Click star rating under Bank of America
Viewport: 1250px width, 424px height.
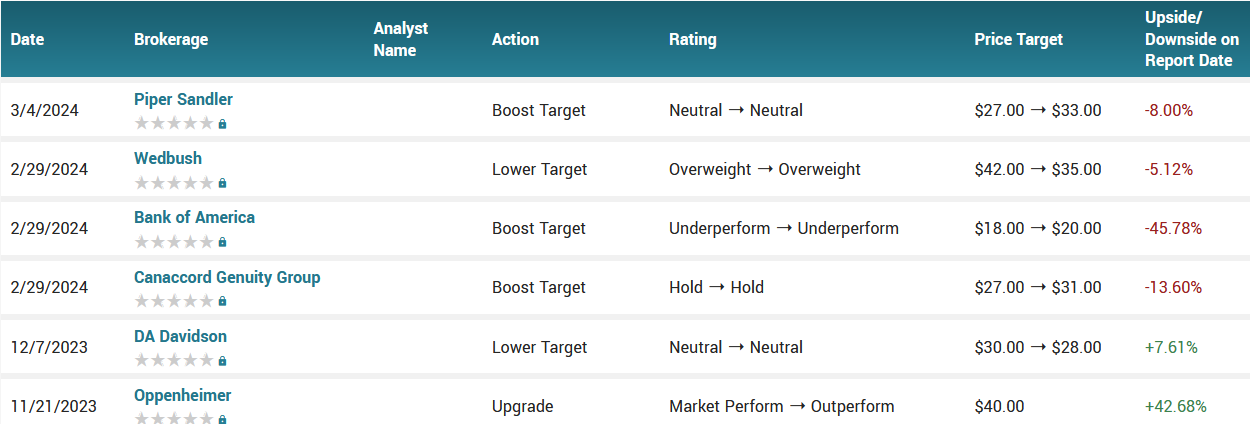pyautogui.click(x=174, y=241)
